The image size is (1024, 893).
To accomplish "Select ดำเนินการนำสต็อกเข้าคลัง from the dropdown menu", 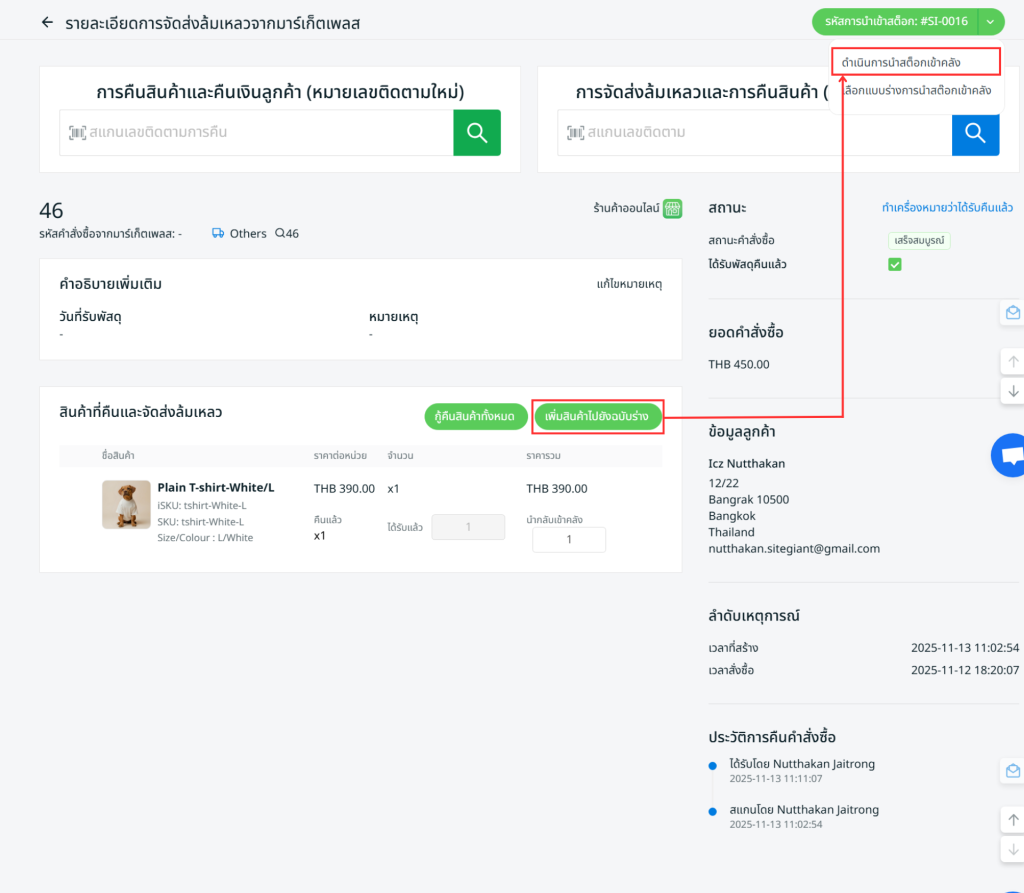I will 915,62.
